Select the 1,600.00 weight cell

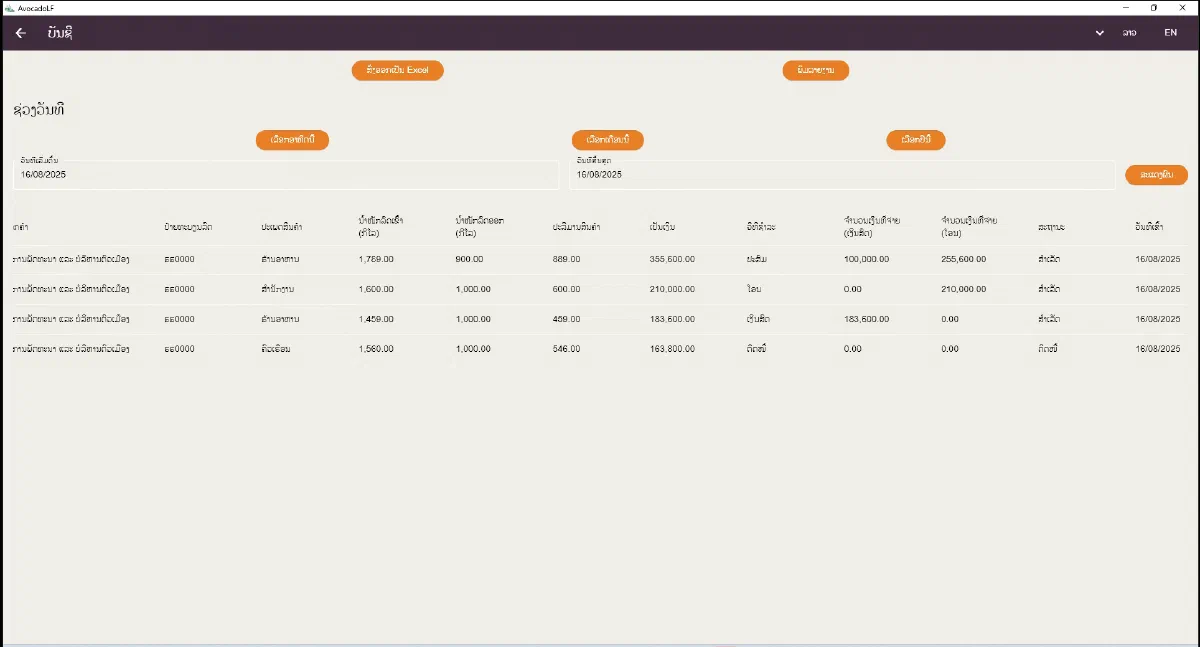point(376,289)
